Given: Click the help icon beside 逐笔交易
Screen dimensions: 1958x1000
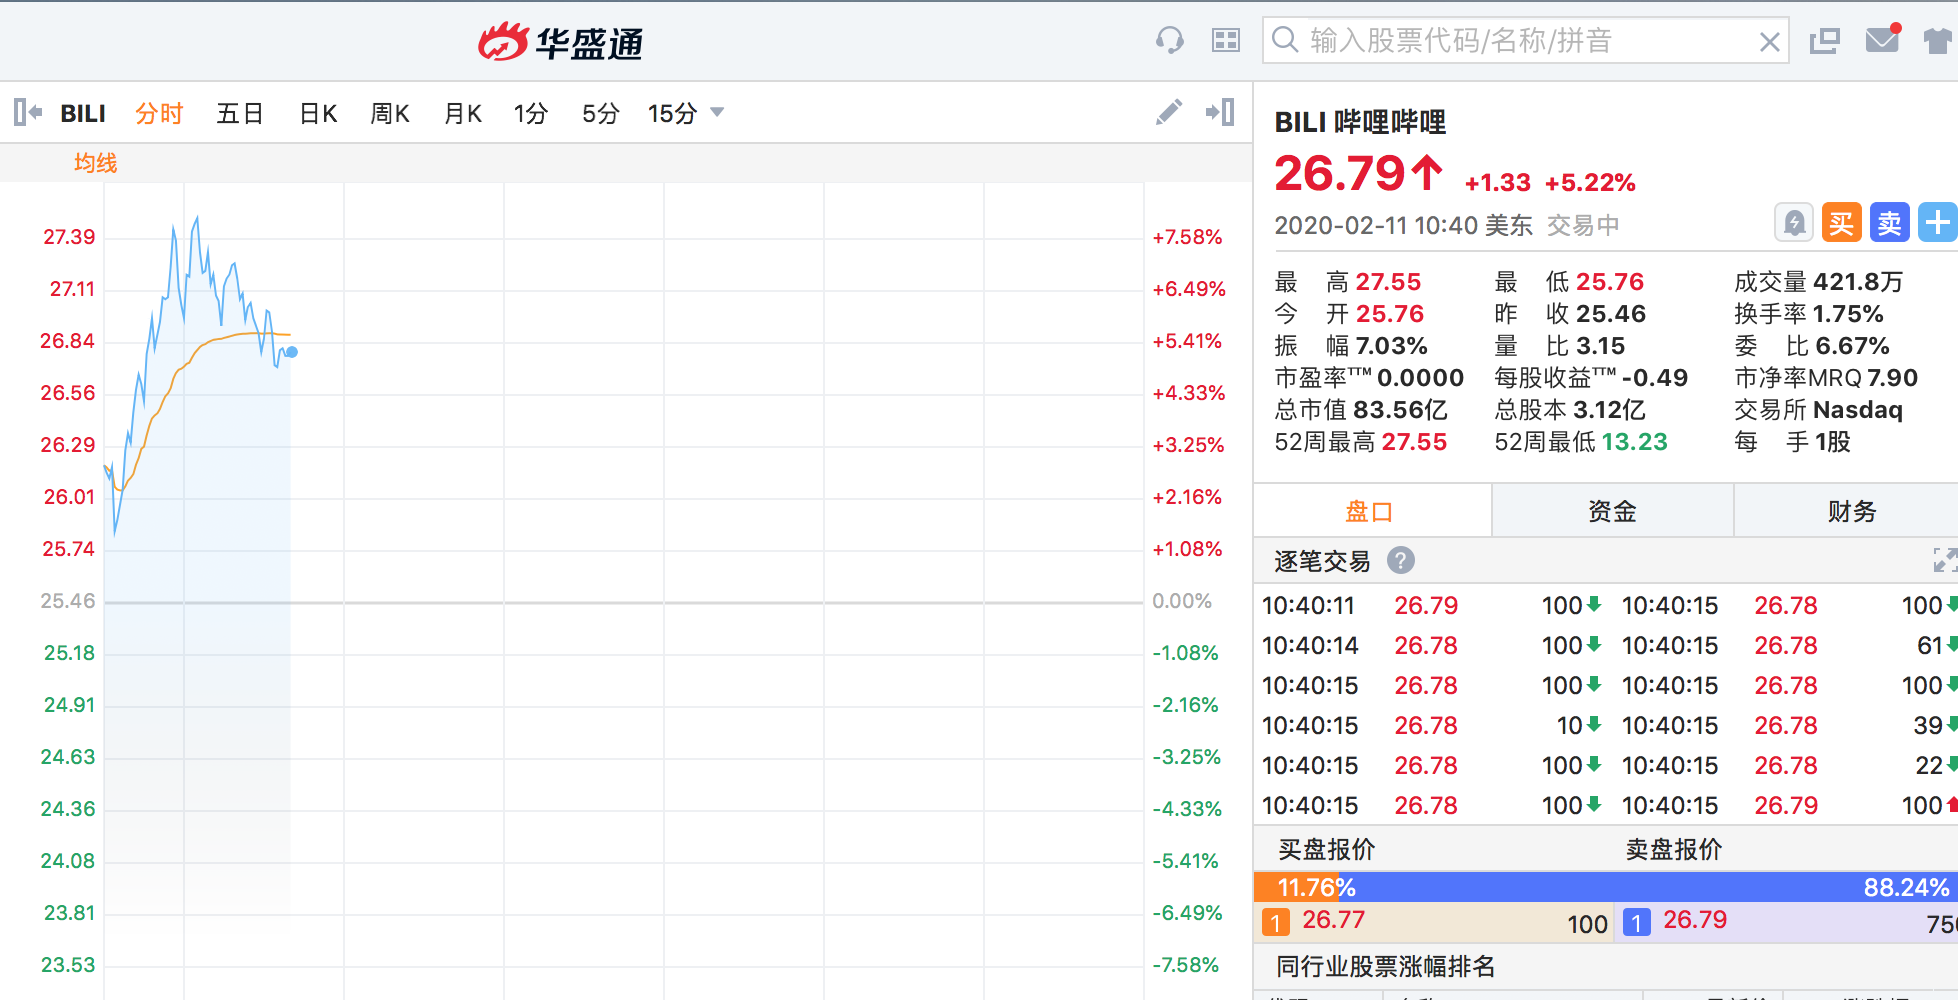Looking at the screenshot, I should [x=1400, y=560].
